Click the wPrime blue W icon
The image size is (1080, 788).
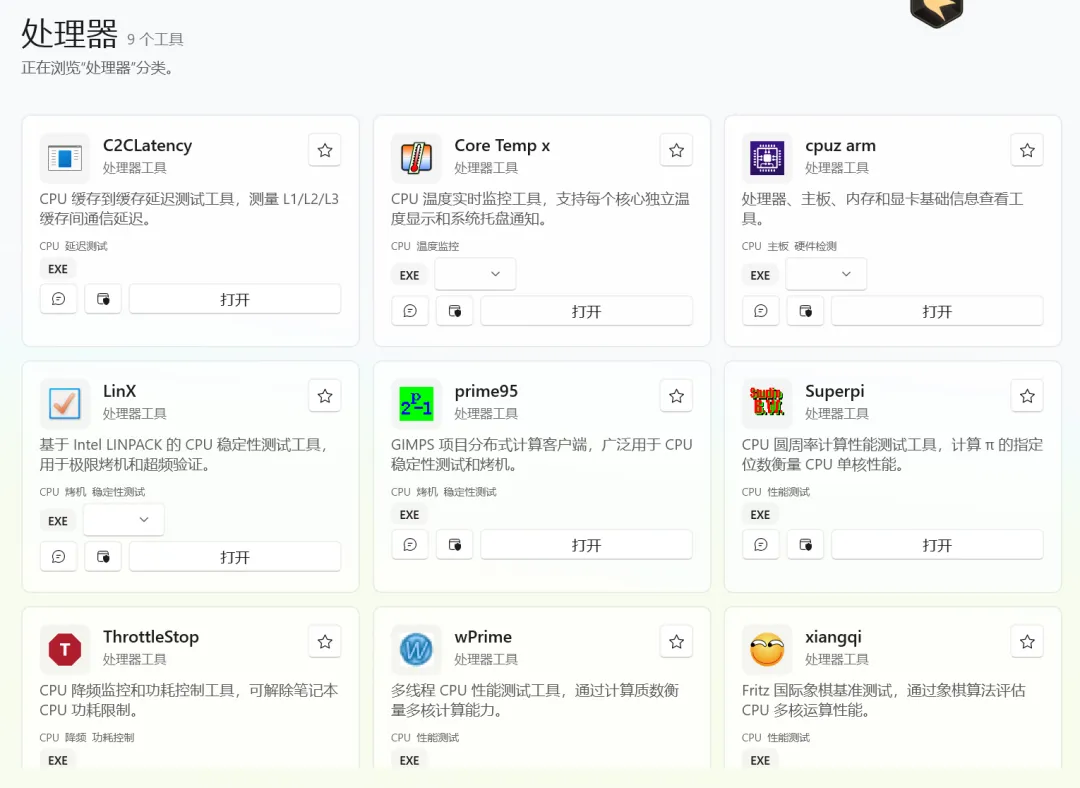pyautogui.click(x=416, y=649)
